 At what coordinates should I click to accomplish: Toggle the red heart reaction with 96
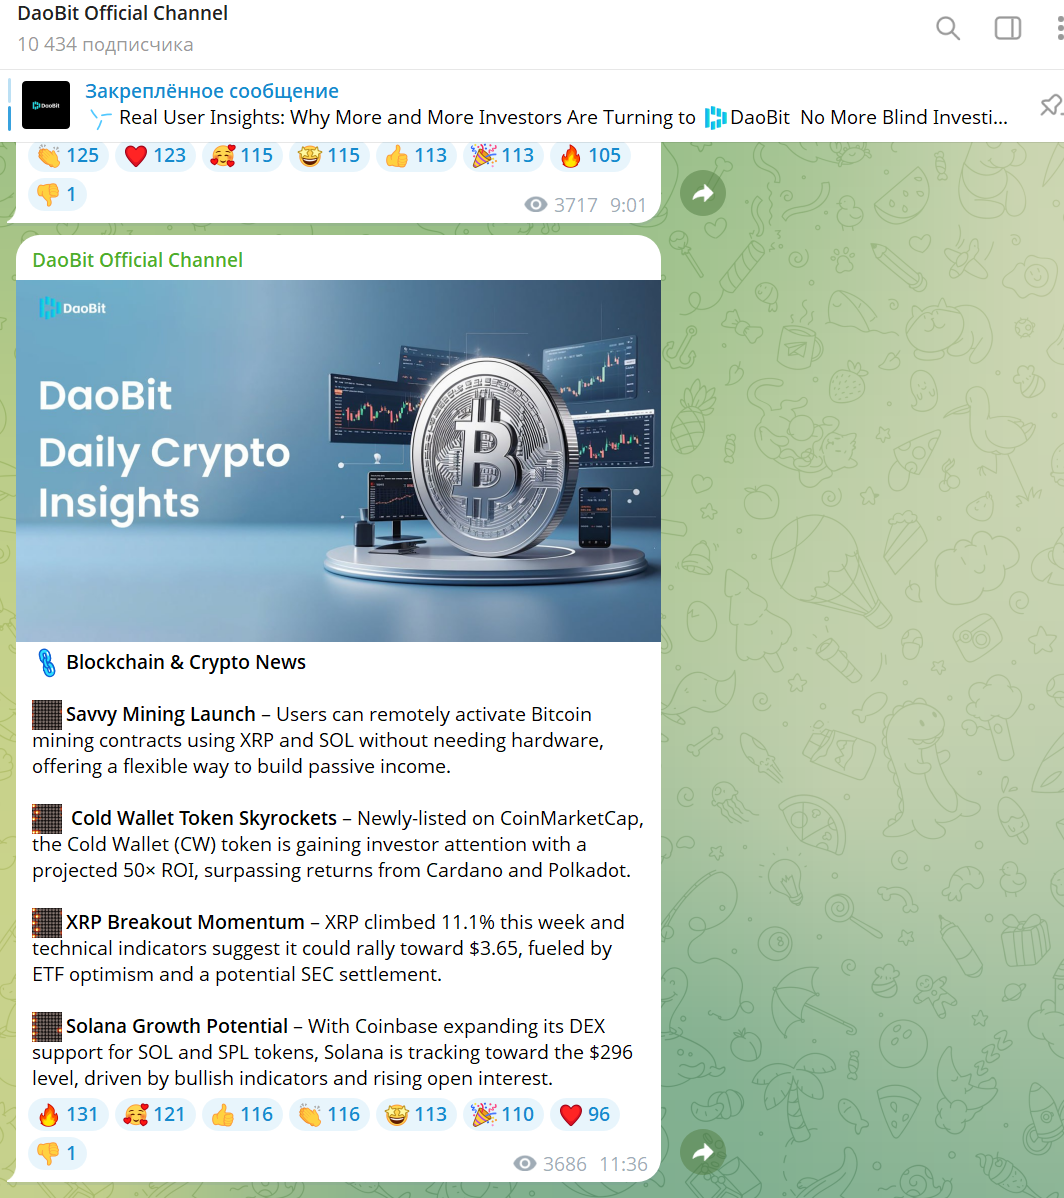point(585,1115)
